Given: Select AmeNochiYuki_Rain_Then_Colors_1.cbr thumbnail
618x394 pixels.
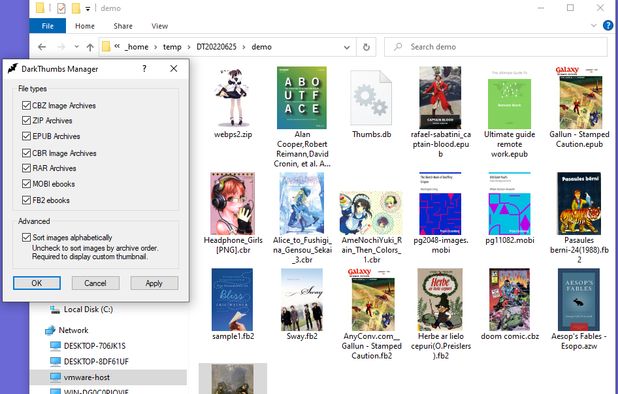Looking at the screenshot, I should coord(371,213).
